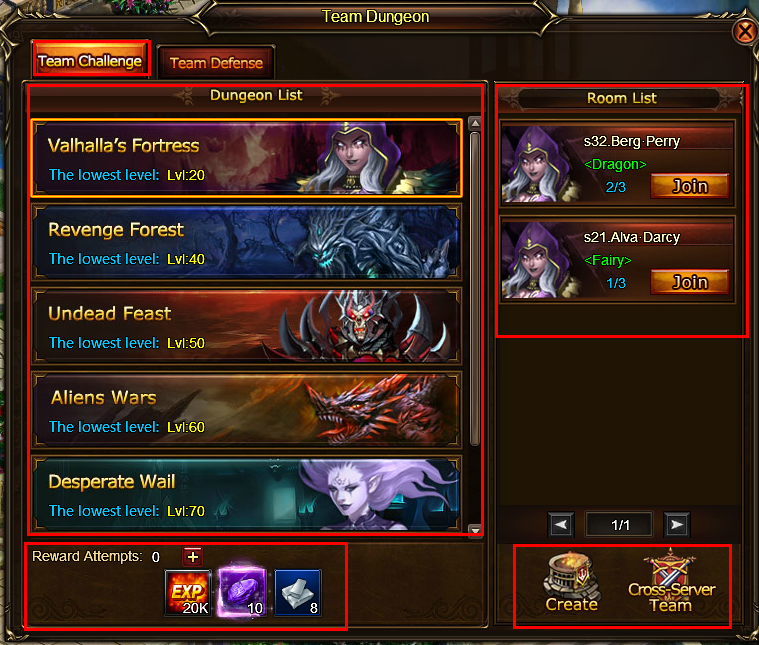Viewport: 759px width, 645px height.
Task: Click s32.Berg Perry room avatar
Action: click(x=537, y=164)
